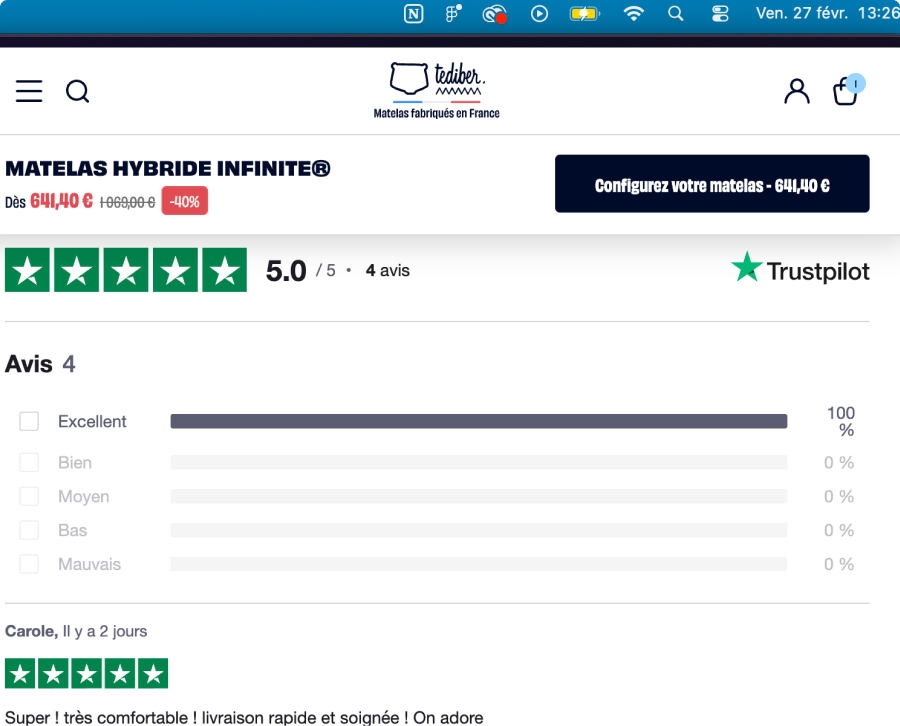Click the Trustpilot logo
The height and width of the screenshot is (726, 900).
click(800, 269)
